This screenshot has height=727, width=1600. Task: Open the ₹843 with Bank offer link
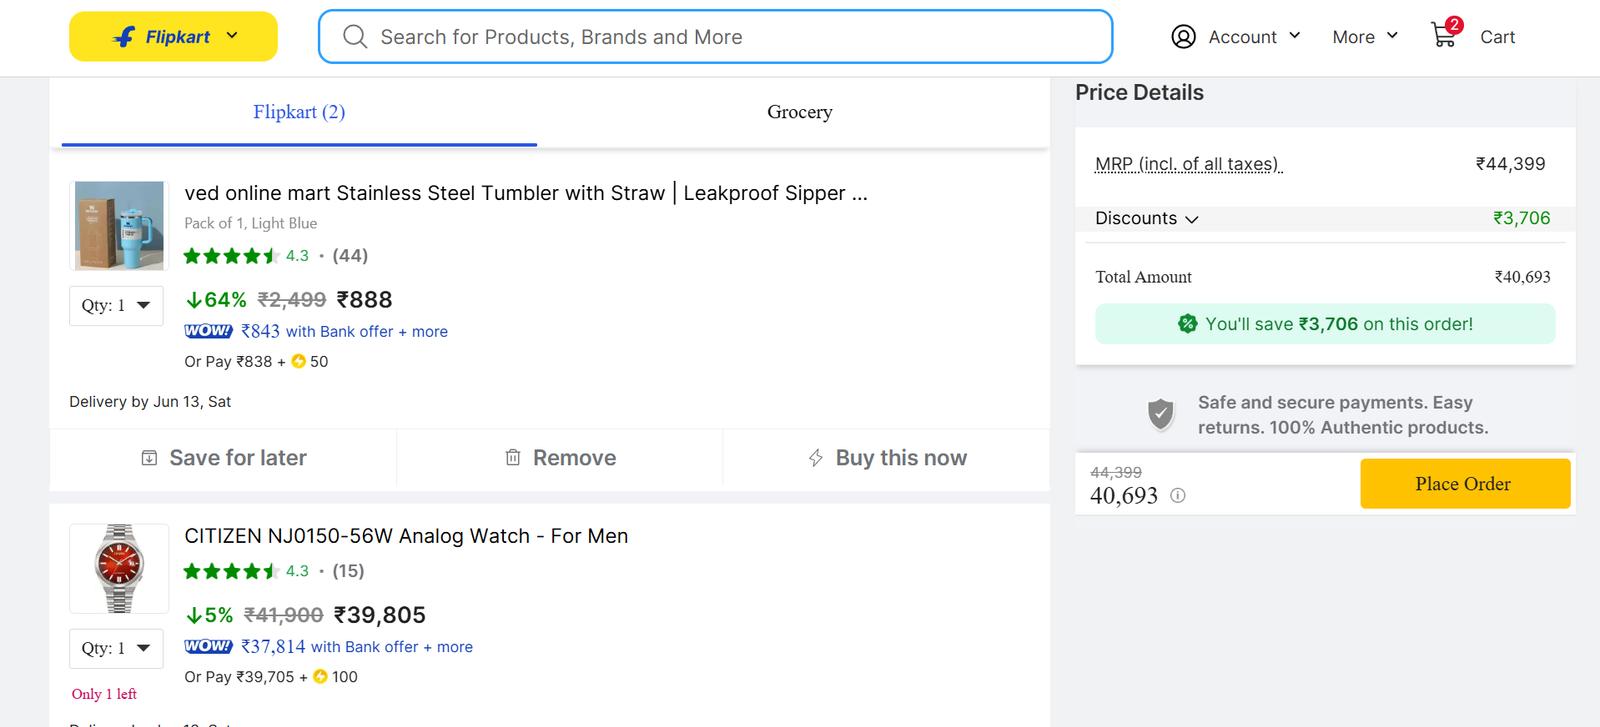click(344, 331)
